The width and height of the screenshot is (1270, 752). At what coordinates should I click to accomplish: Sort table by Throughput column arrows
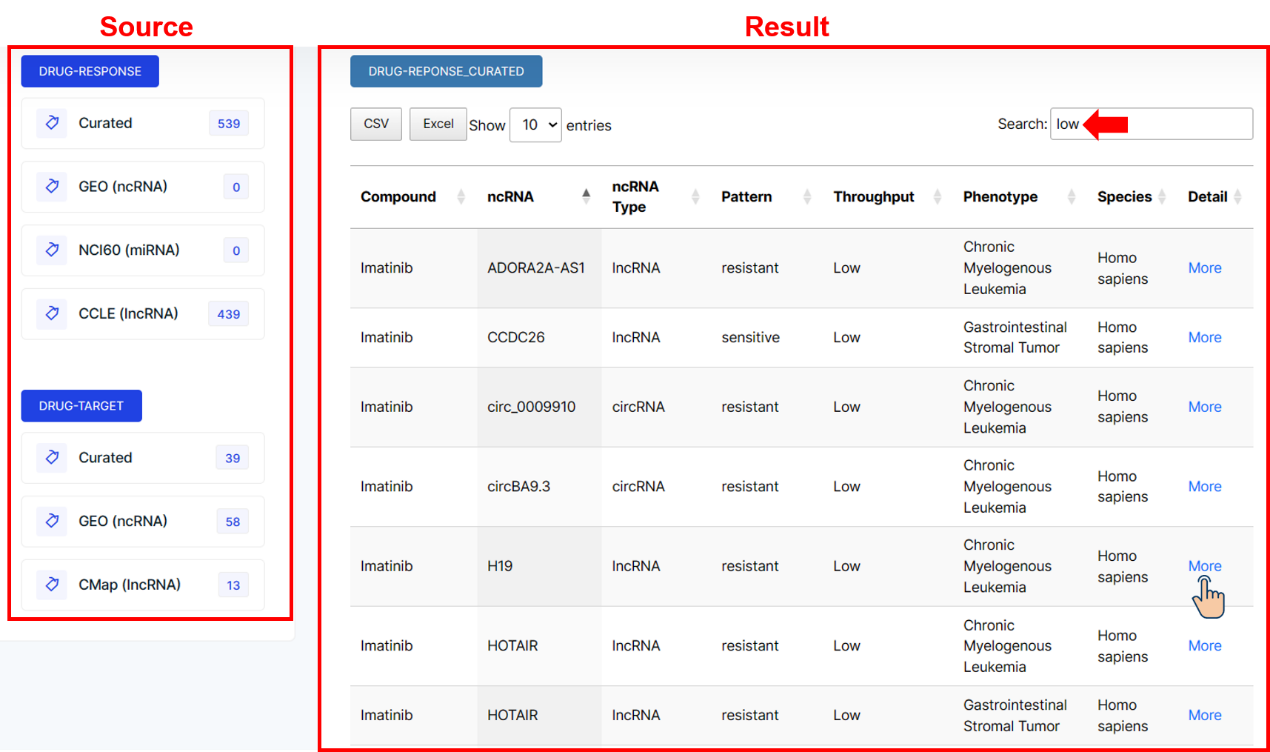point(937,197)
